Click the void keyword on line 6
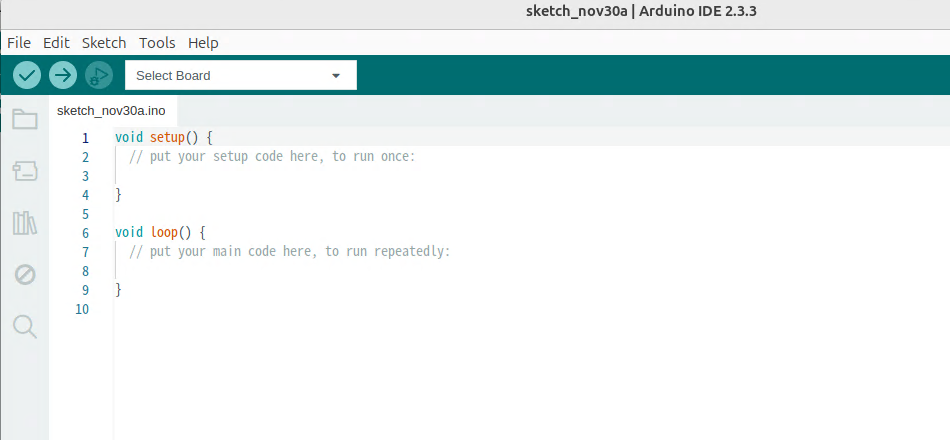Image resolution: width=950 pixels, height=440 pixels. (x=129, y=232)
